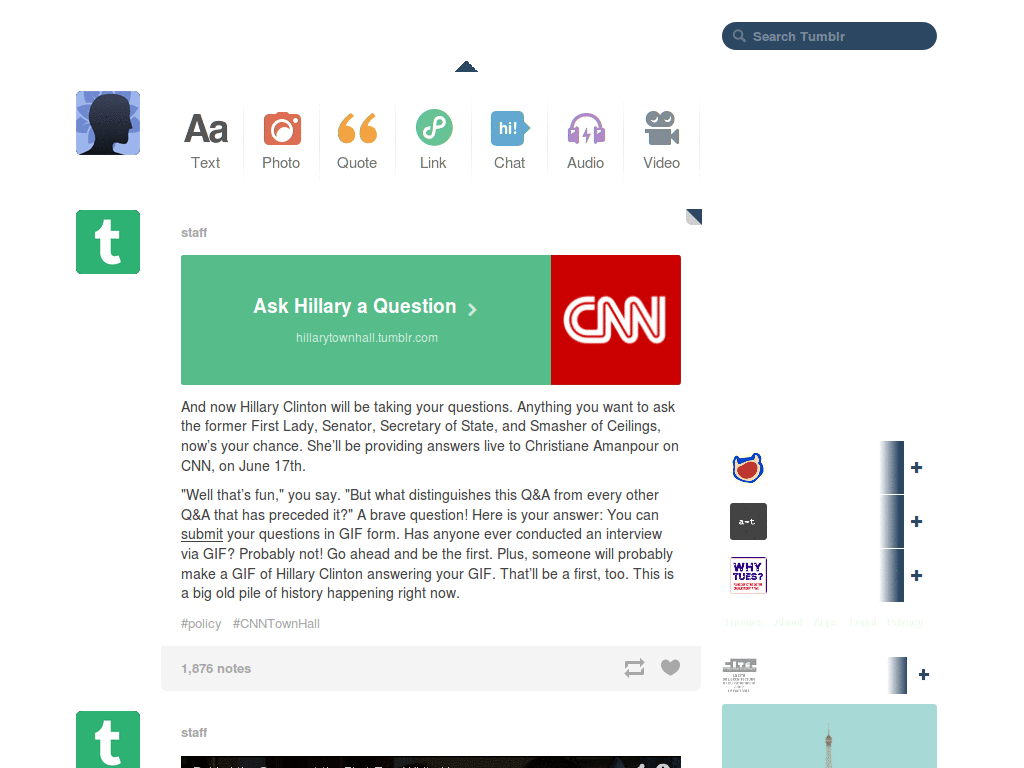1024x768 pixels.
Task: Open the Privacy footer link
Action: (904, 622)
